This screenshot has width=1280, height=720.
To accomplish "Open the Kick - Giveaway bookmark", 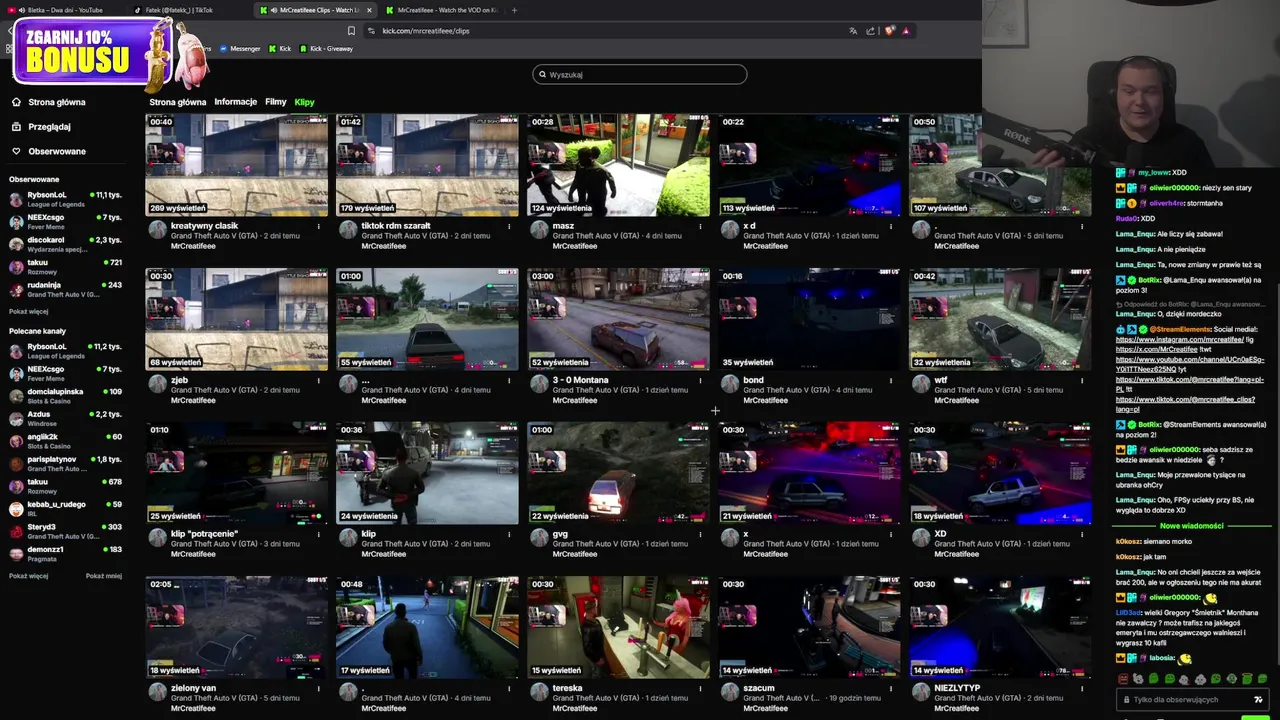I will coord(325,48).
